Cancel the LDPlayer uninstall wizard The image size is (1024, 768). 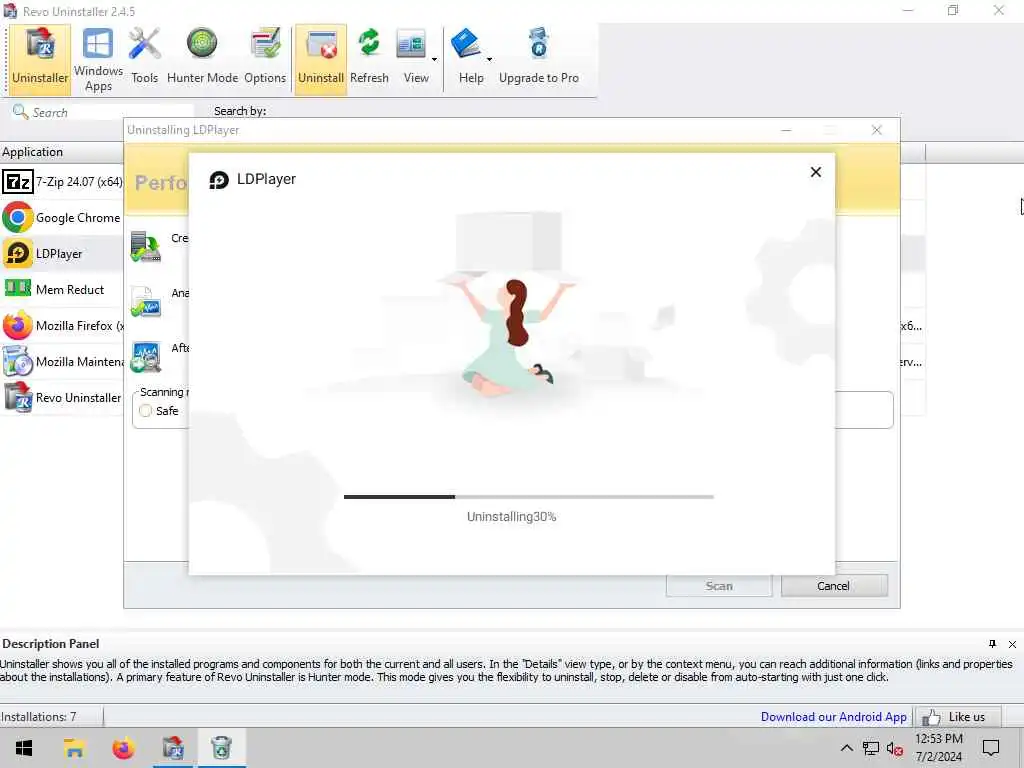pos(834,586)
